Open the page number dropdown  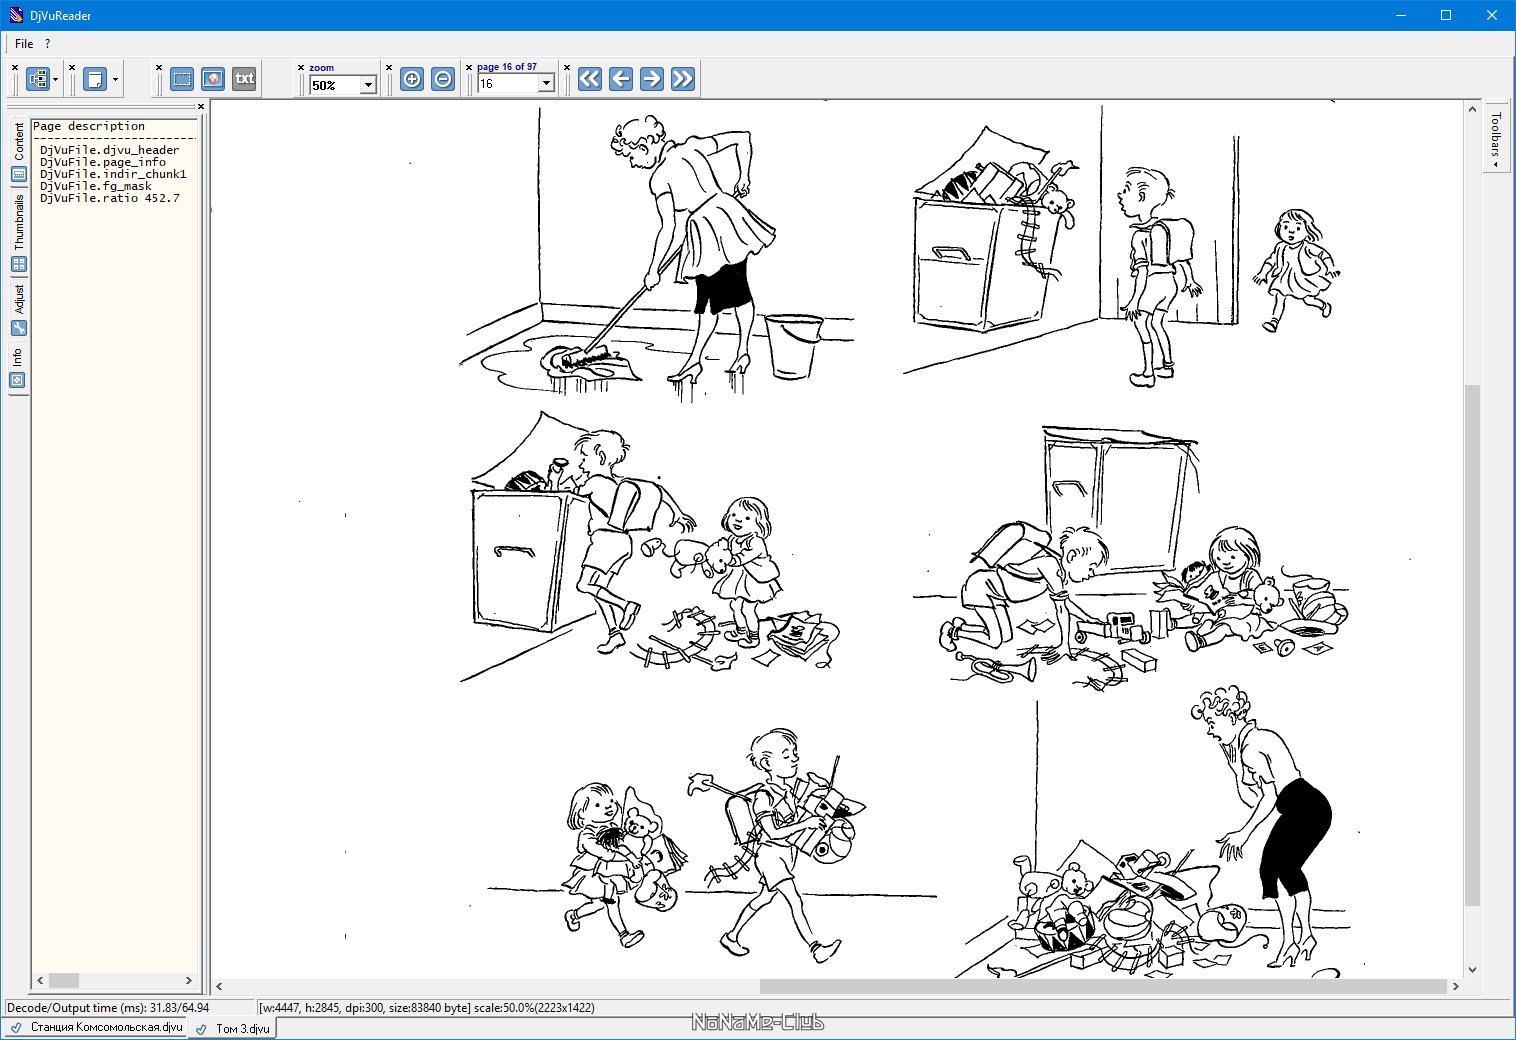pos(546,84)
